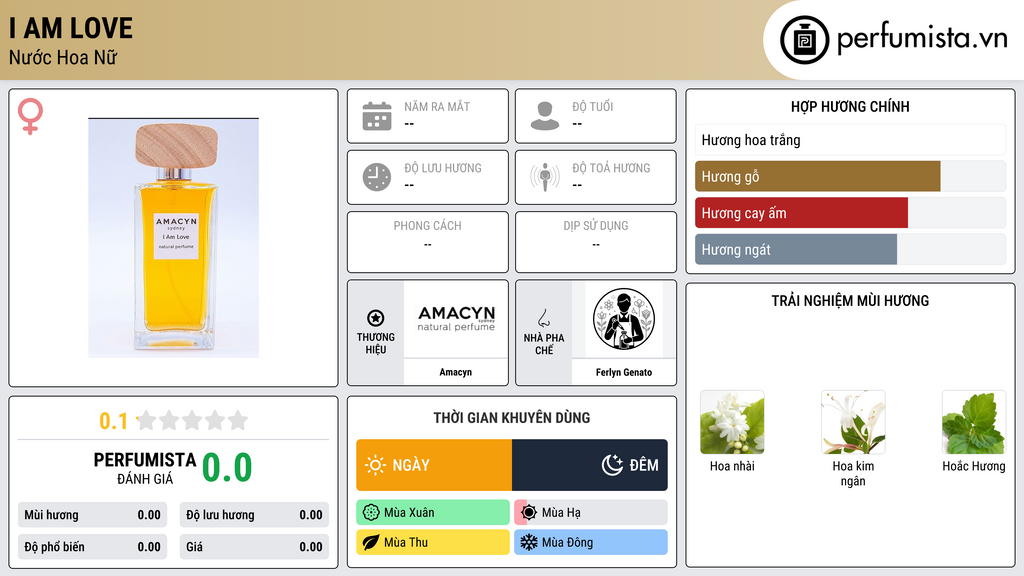
Task: Click the I AM LOVE title
Action: coord(71,29)
